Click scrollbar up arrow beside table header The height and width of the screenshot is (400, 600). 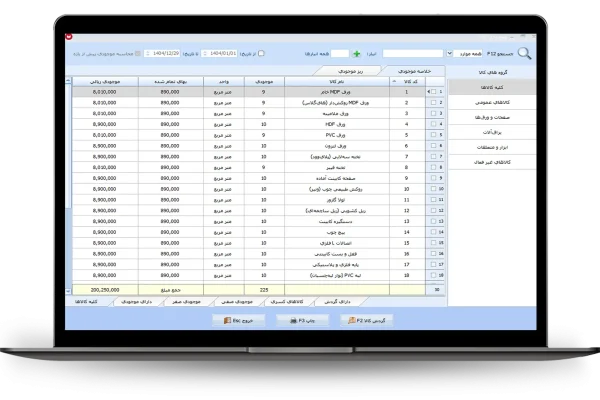pos(68,81)
